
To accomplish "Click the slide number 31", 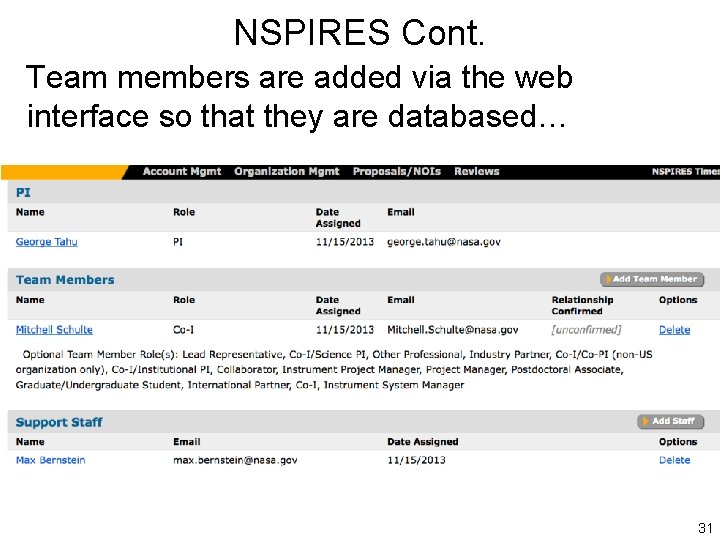I will [705, 528].
